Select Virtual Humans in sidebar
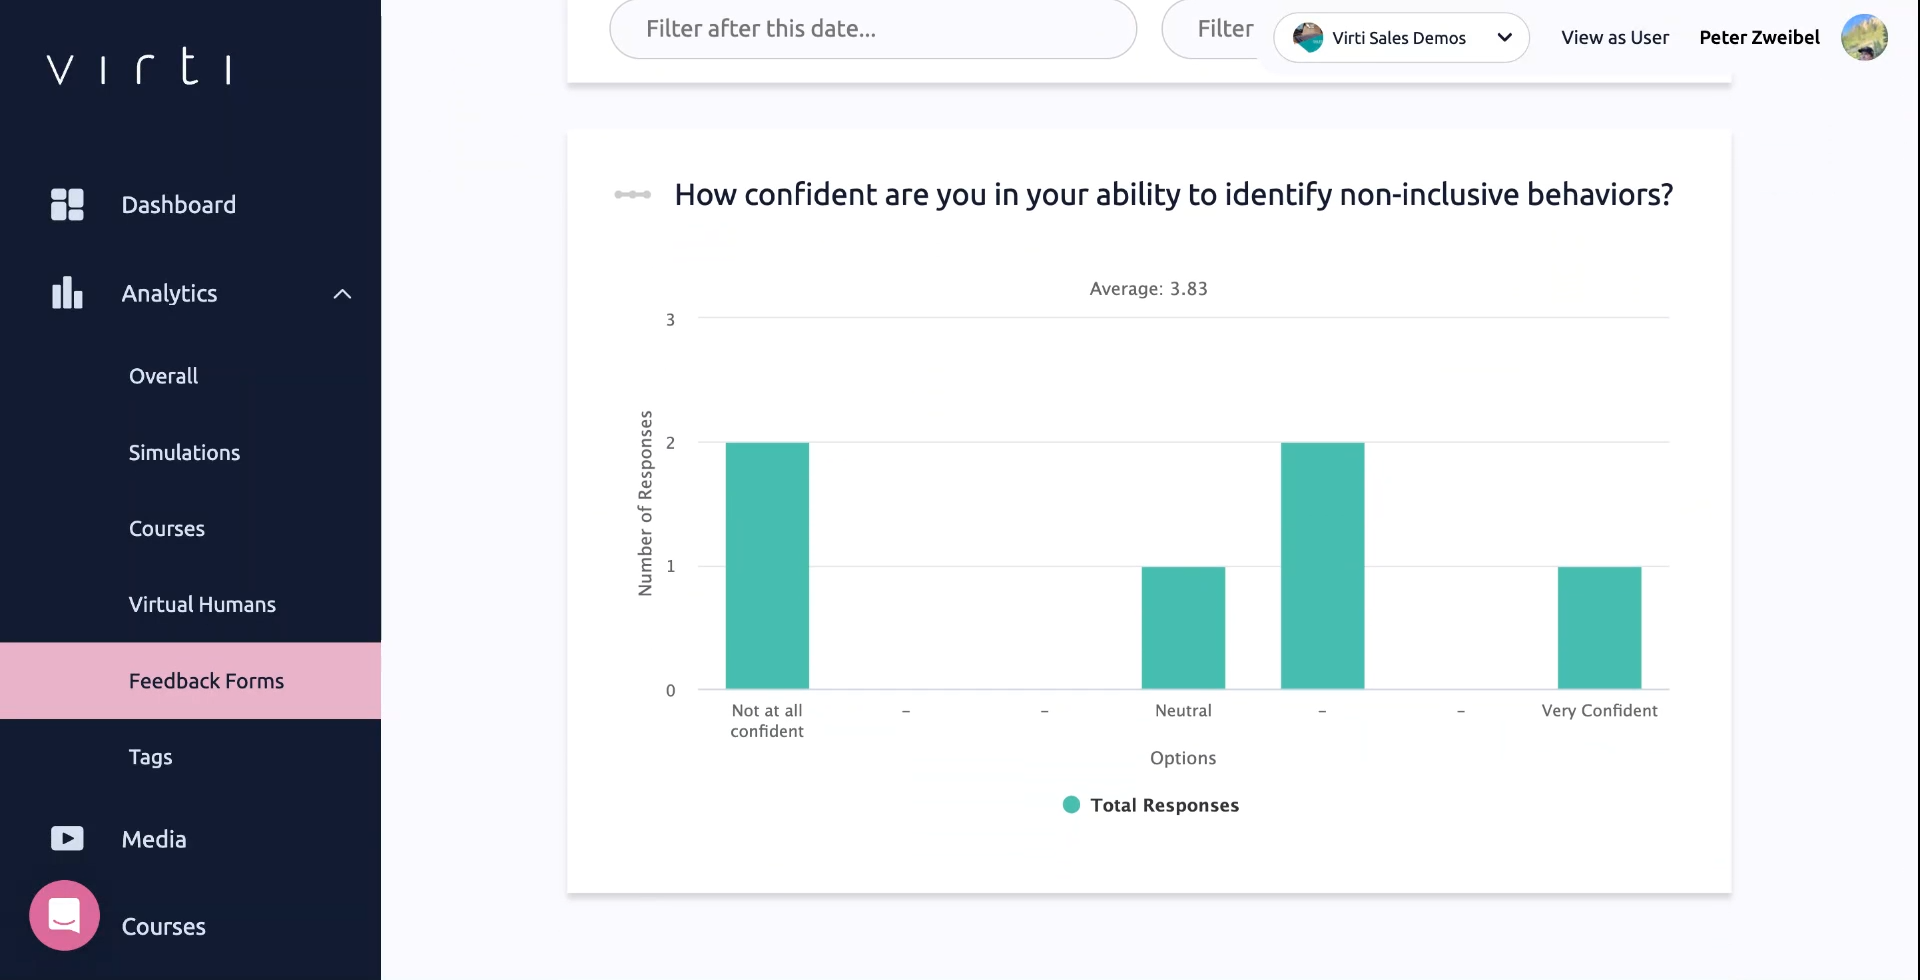The height and width of the screenshot is (980, 1920). click(x=202, y=605)
